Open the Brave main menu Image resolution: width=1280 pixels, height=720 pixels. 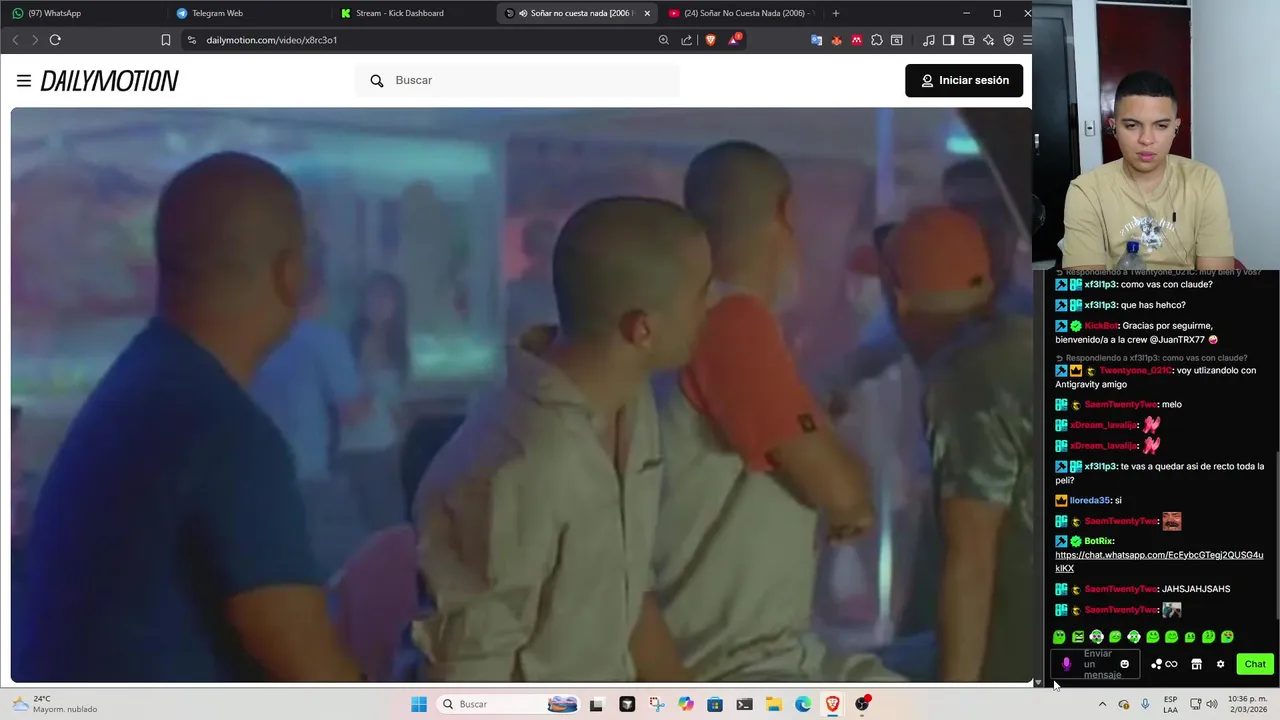pyautogui.click(x=1026, y=40)
